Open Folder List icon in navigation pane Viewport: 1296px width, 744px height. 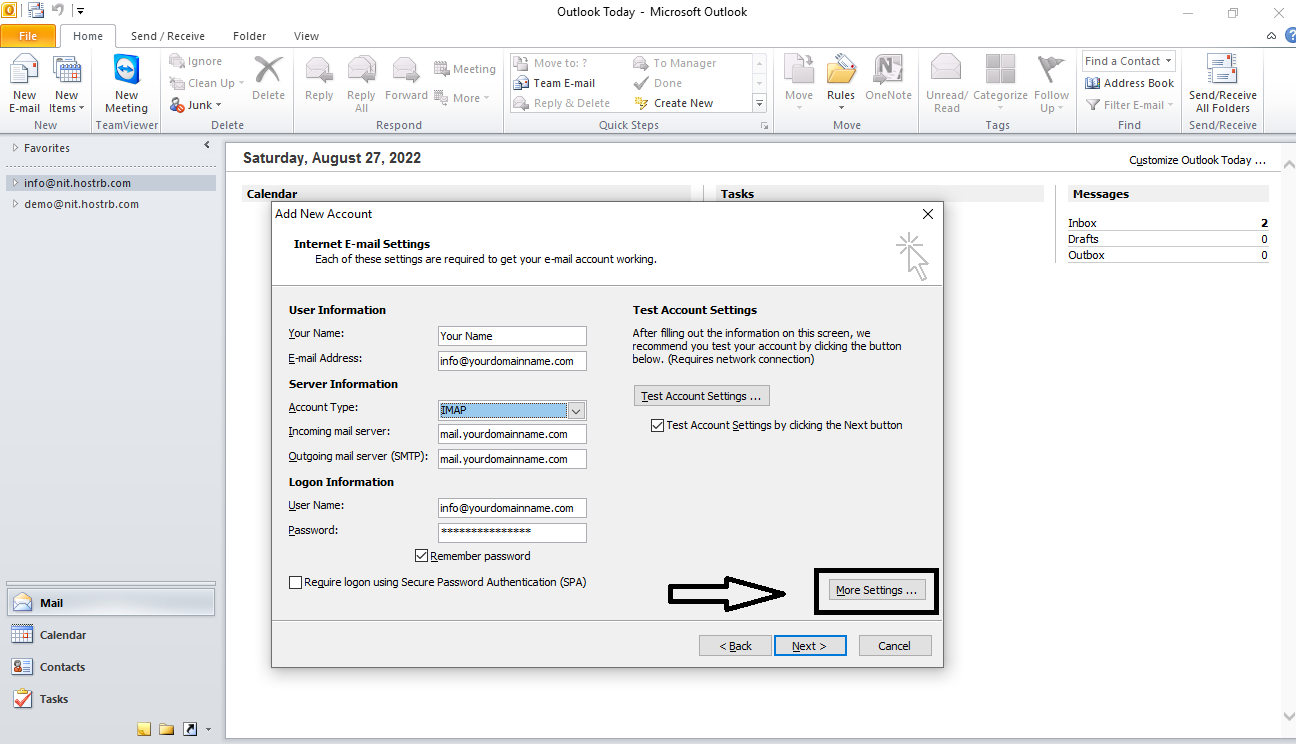166,729
